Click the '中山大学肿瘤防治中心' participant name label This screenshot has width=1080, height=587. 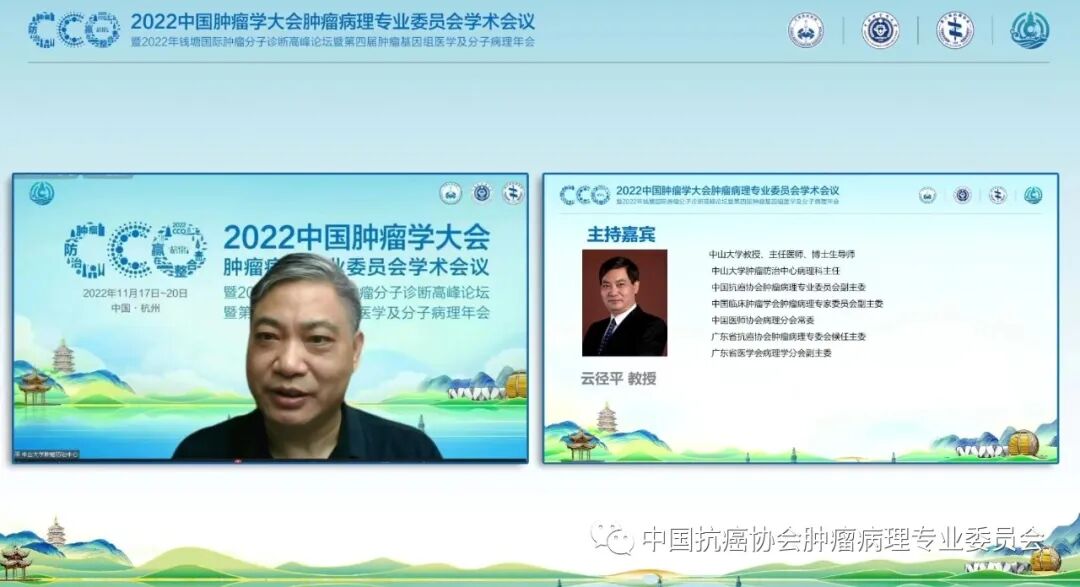coord(47,455)
